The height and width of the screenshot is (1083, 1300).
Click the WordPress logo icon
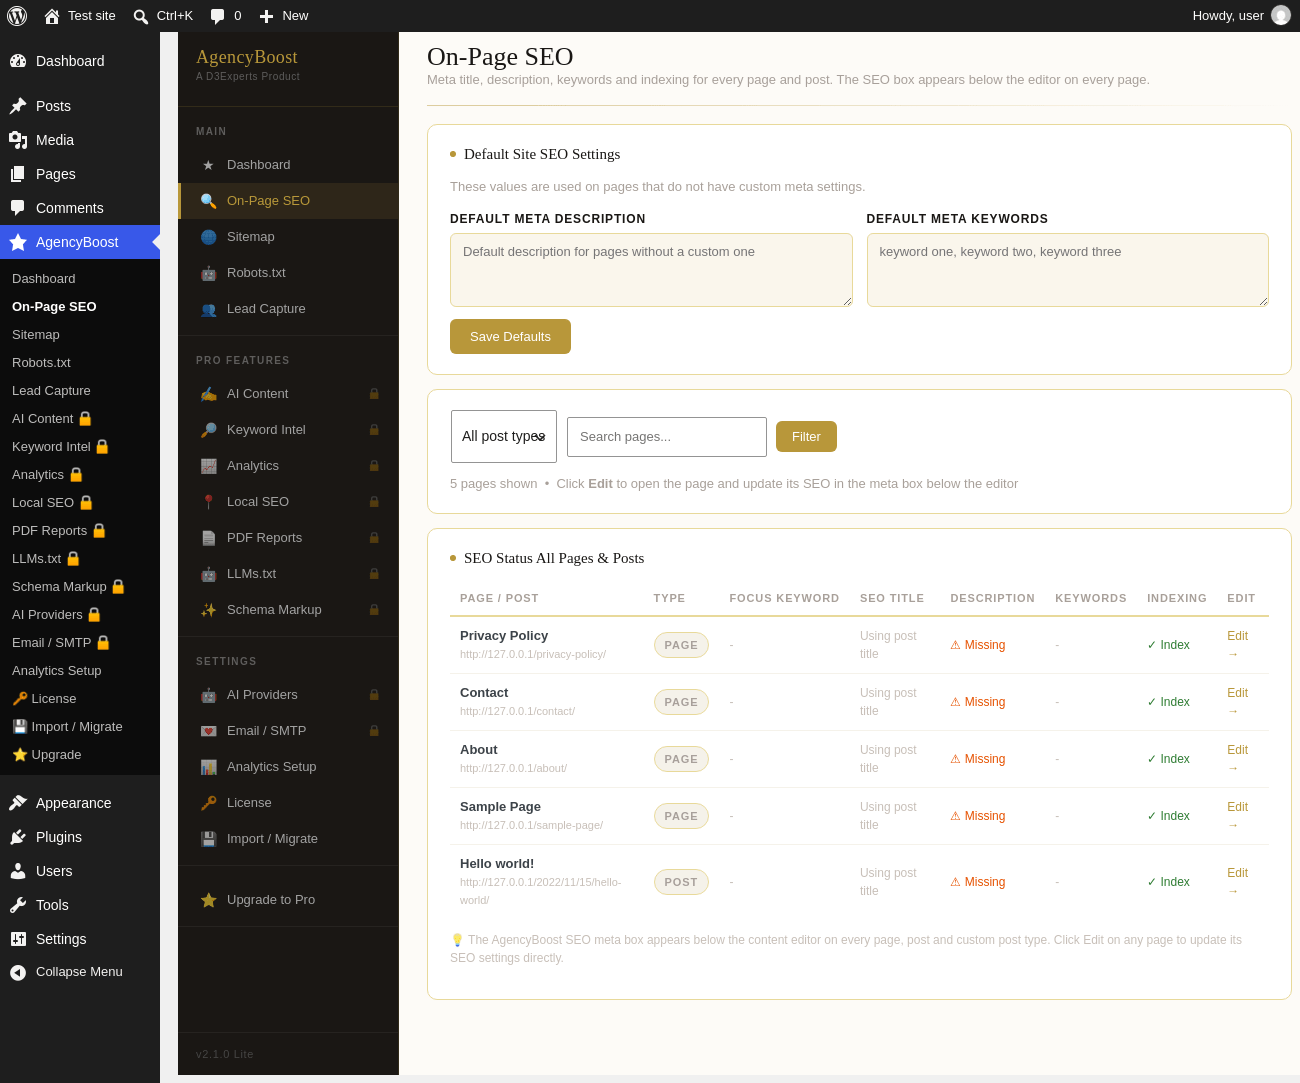(x=17, y=16)
